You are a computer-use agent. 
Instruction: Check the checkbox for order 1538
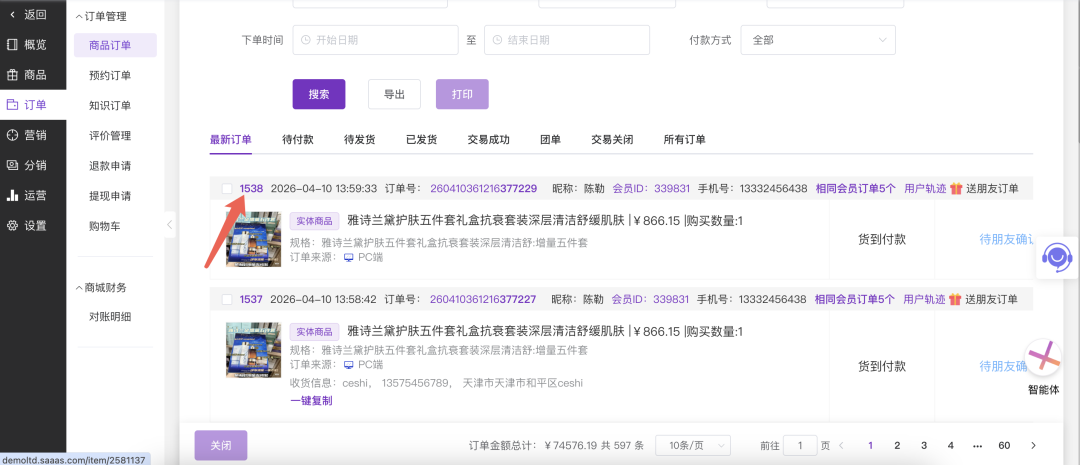point(227,188)
